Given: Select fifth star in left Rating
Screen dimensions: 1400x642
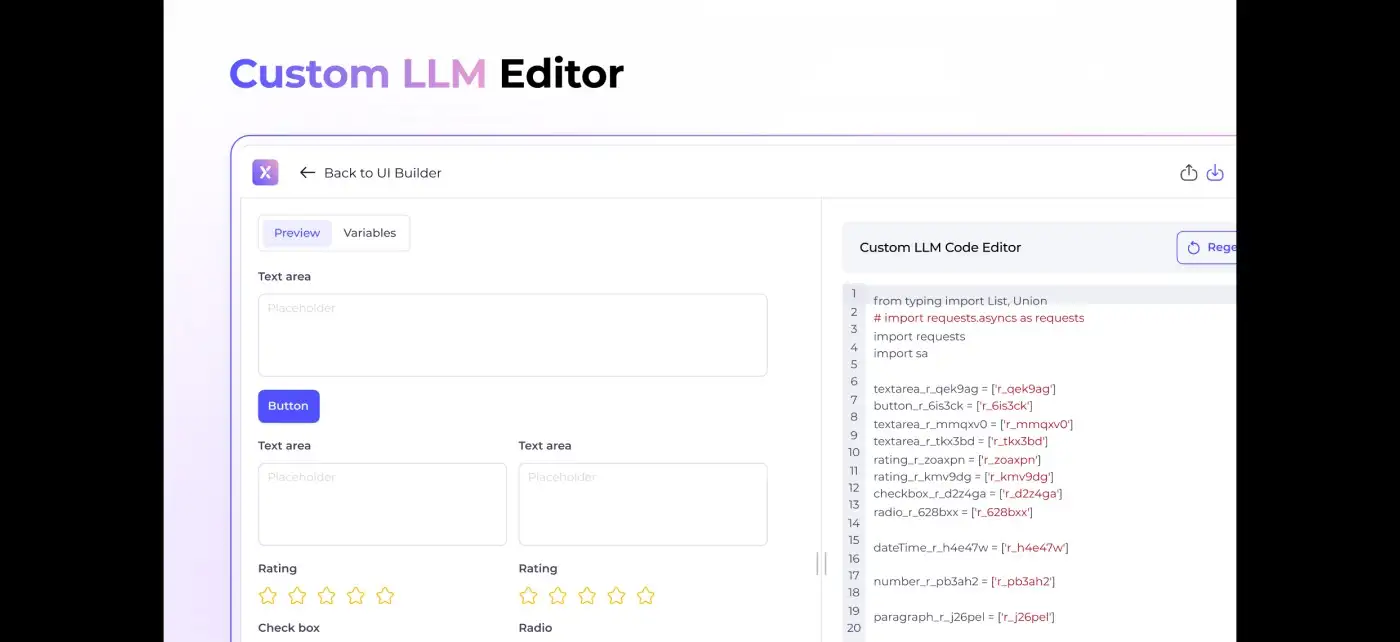Looking at the screenshot, I should (385, 596).
